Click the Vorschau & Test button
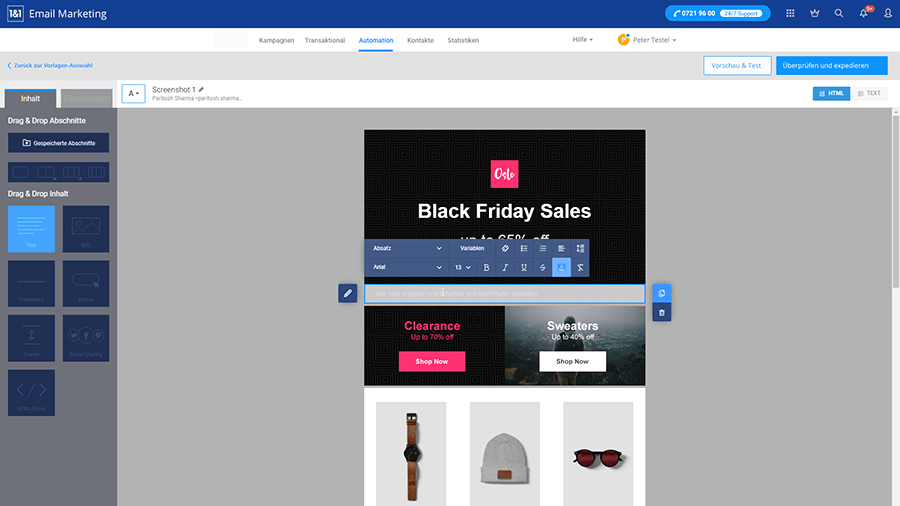This screenshot has height=506, width=900. click(737, 65)
